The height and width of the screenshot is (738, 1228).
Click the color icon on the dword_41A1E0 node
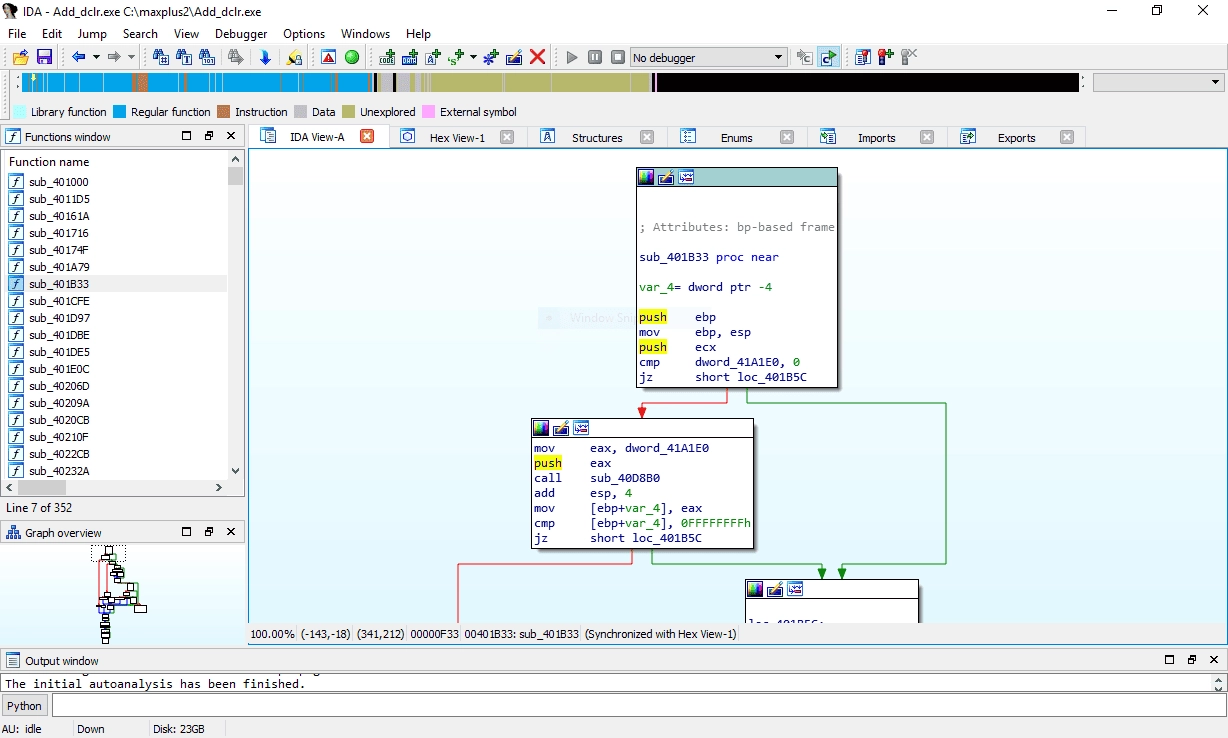[541, 428]
